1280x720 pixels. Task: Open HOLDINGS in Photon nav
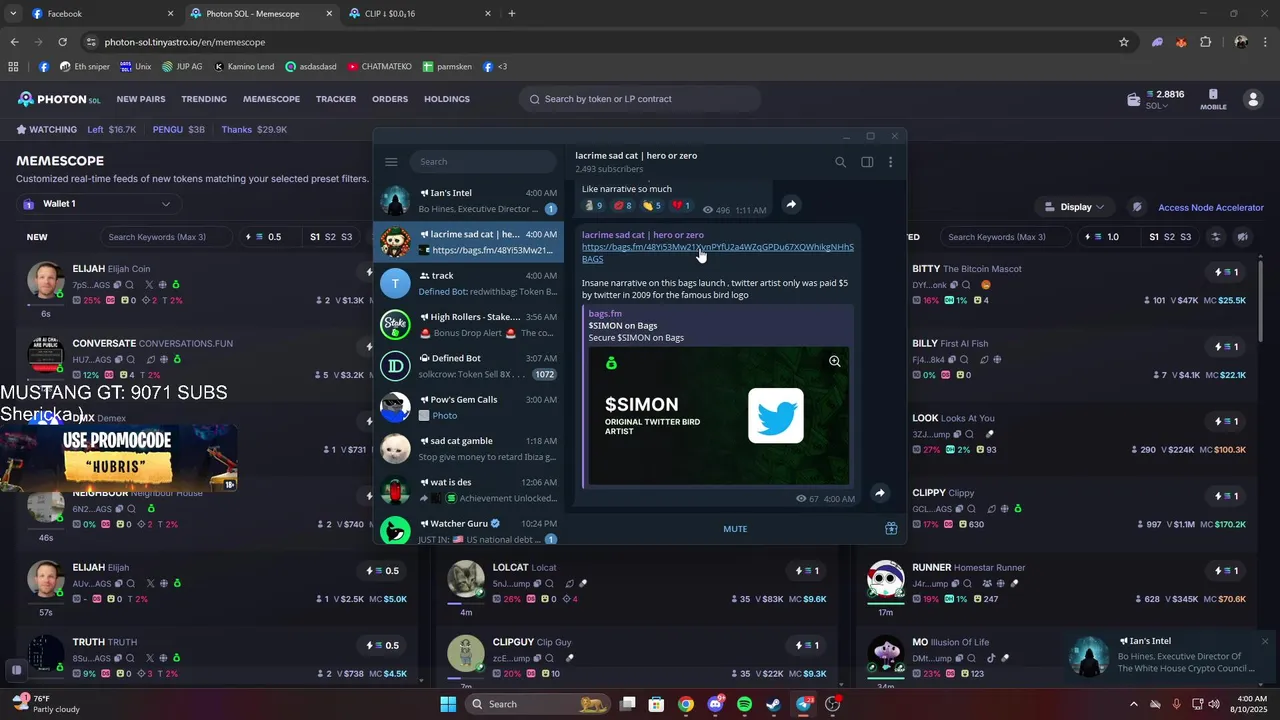point(447,99)
